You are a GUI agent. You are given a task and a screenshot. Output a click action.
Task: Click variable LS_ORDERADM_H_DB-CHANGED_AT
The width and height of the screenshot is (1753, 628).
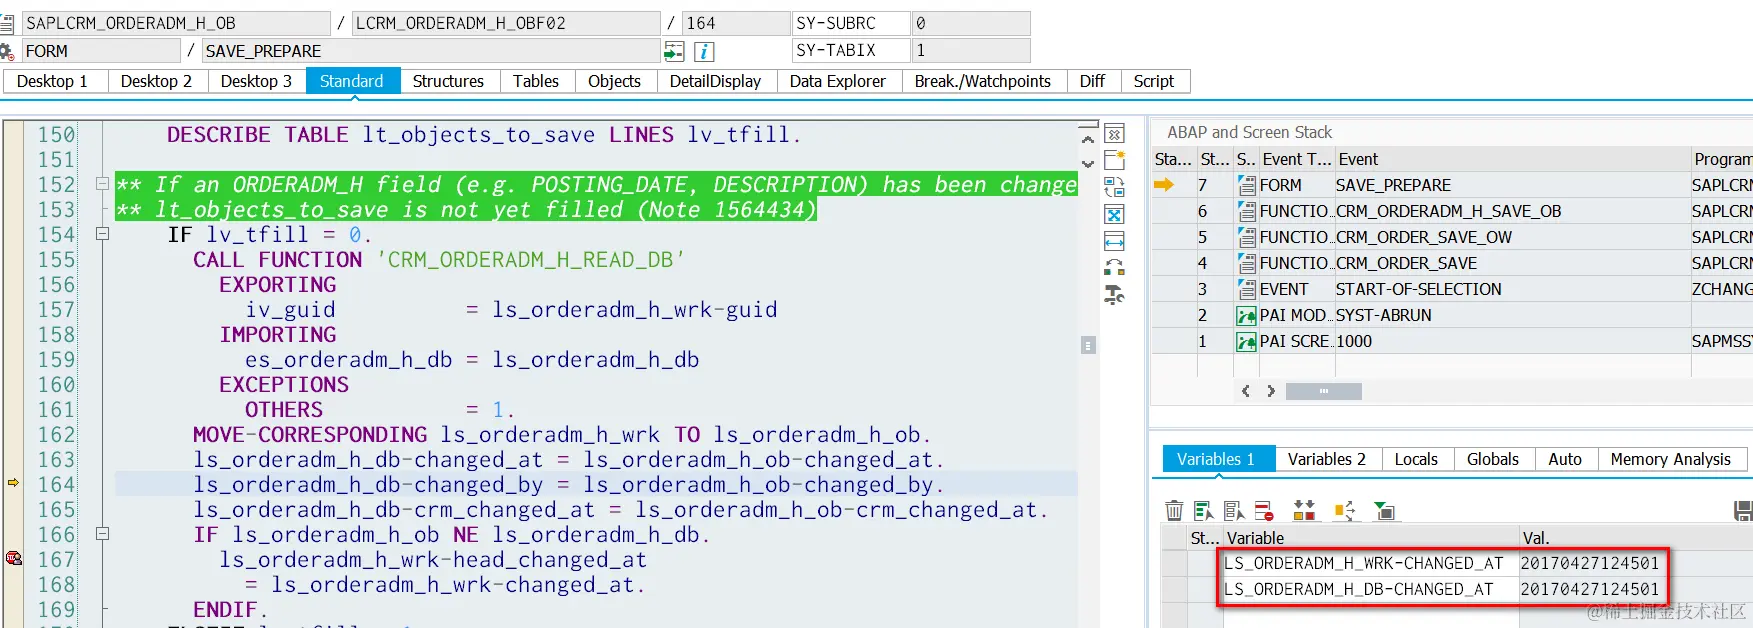(x=1359, y=589)
